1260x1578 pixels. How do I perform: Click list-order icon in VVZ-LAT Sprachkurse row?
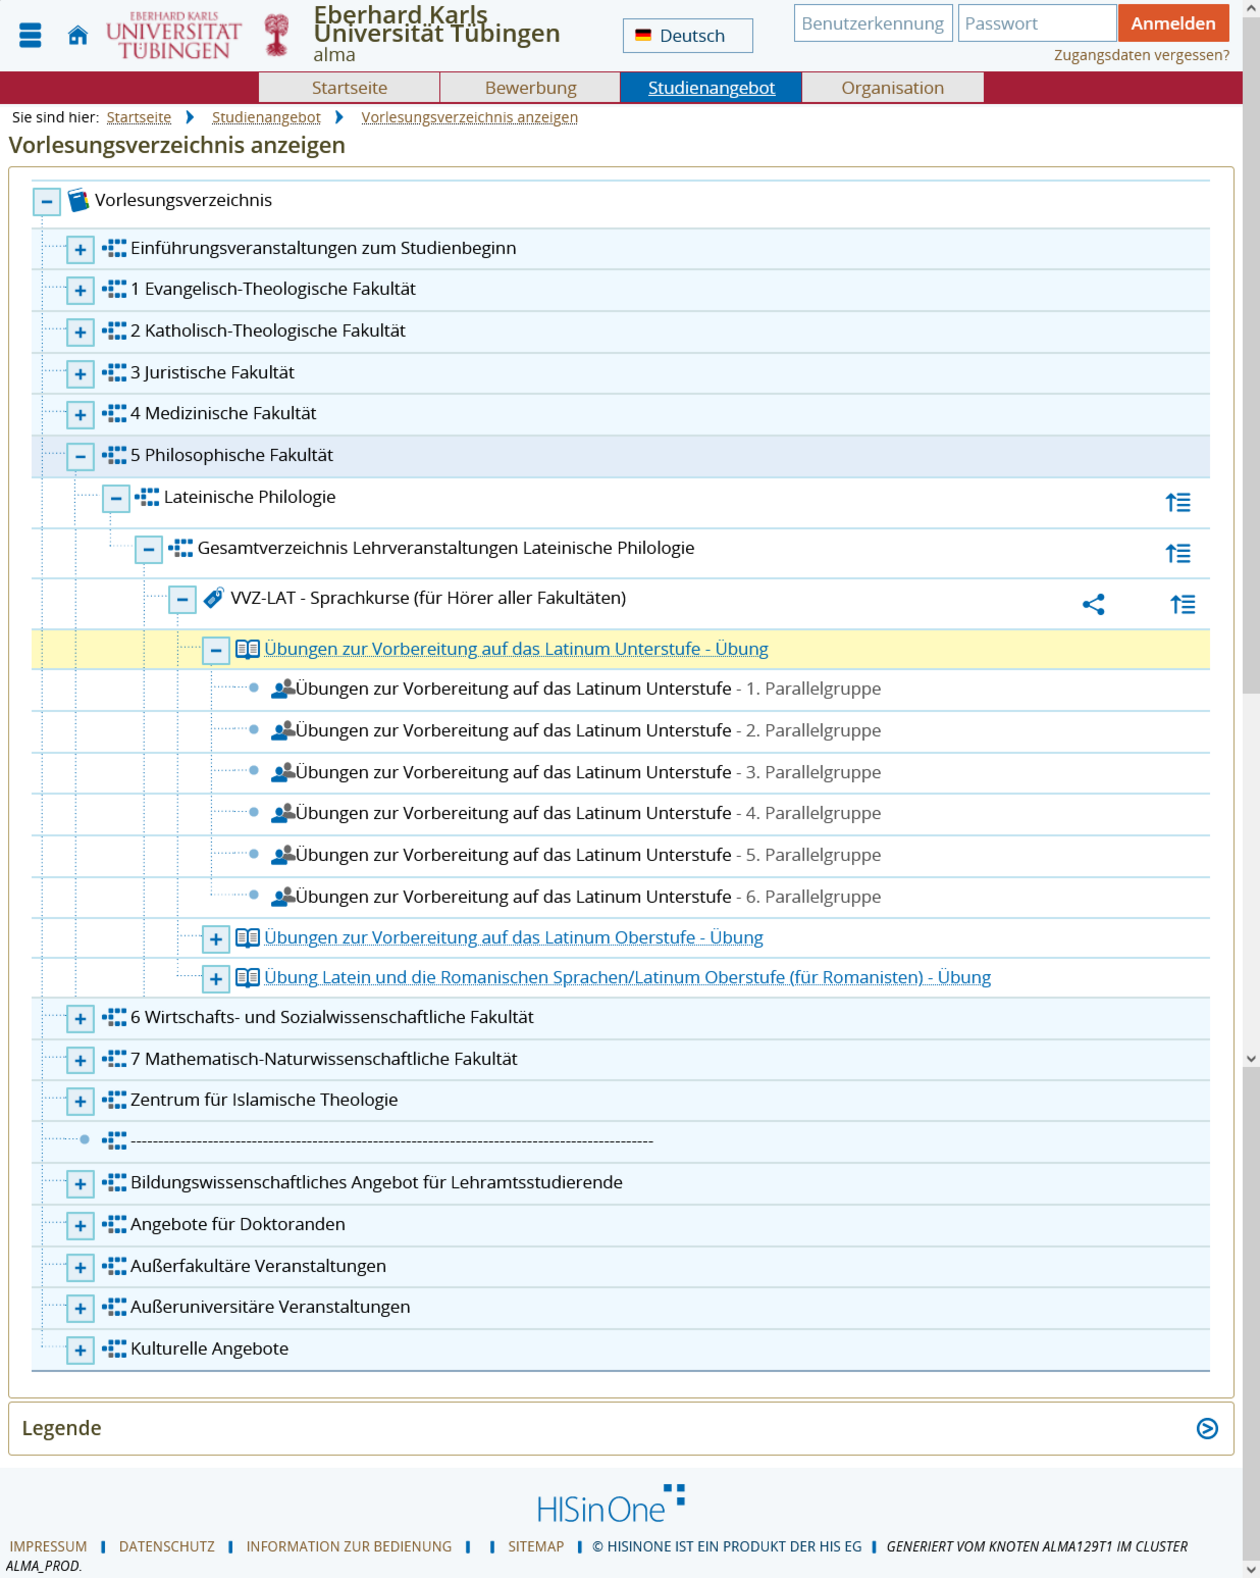(1183, 604)
